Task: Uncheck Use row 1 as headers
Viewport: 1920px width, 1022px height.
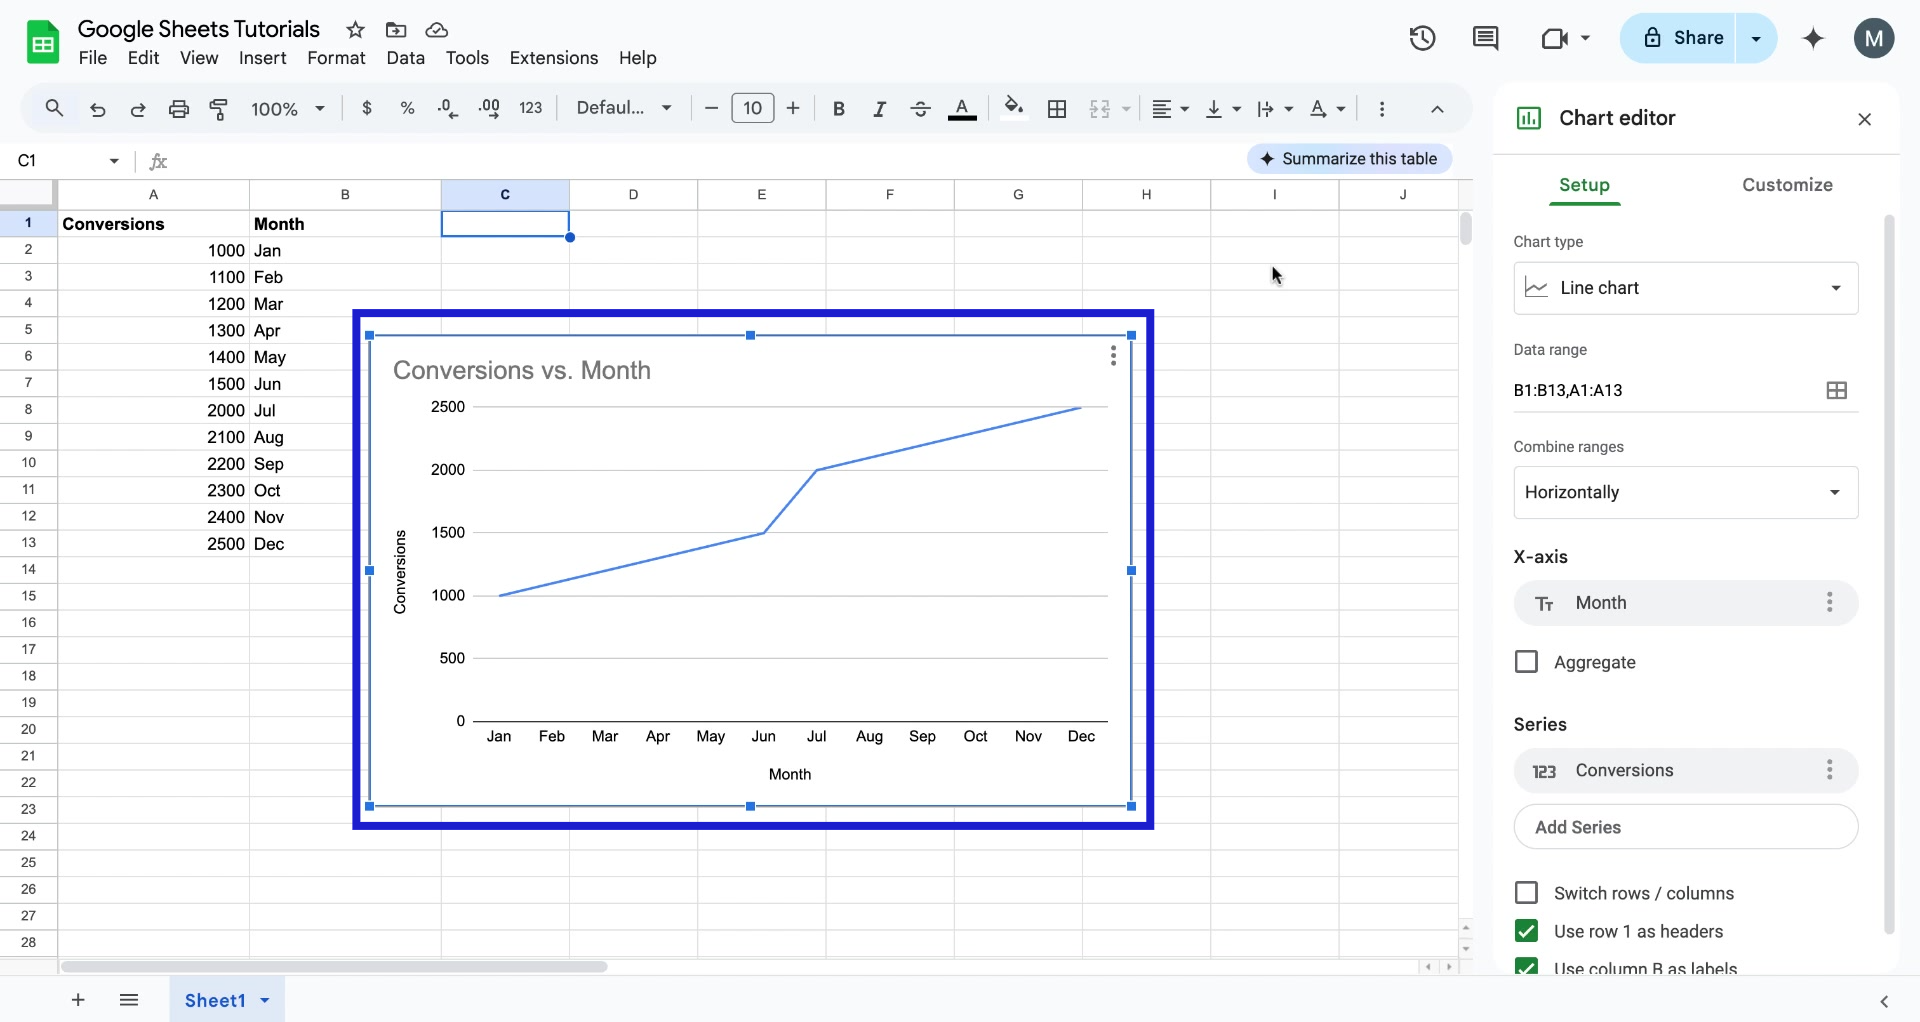Action: coord(1527,931)
